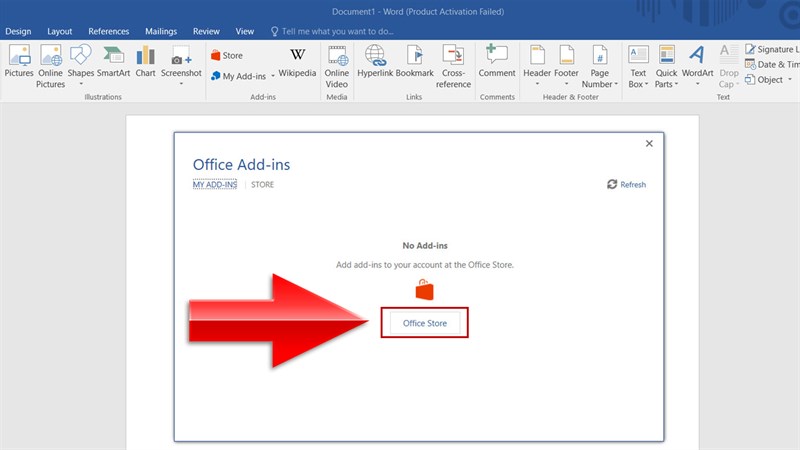Screen dimensions: 800x450
Task: Click the Office Store button
Action: (x=424, y=323)
